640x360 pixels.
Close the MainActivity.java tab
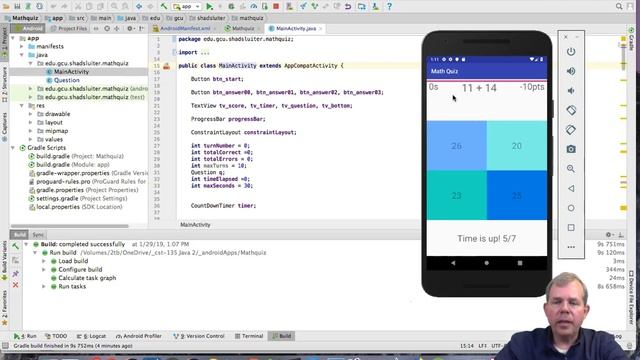[x=321, y=29]
